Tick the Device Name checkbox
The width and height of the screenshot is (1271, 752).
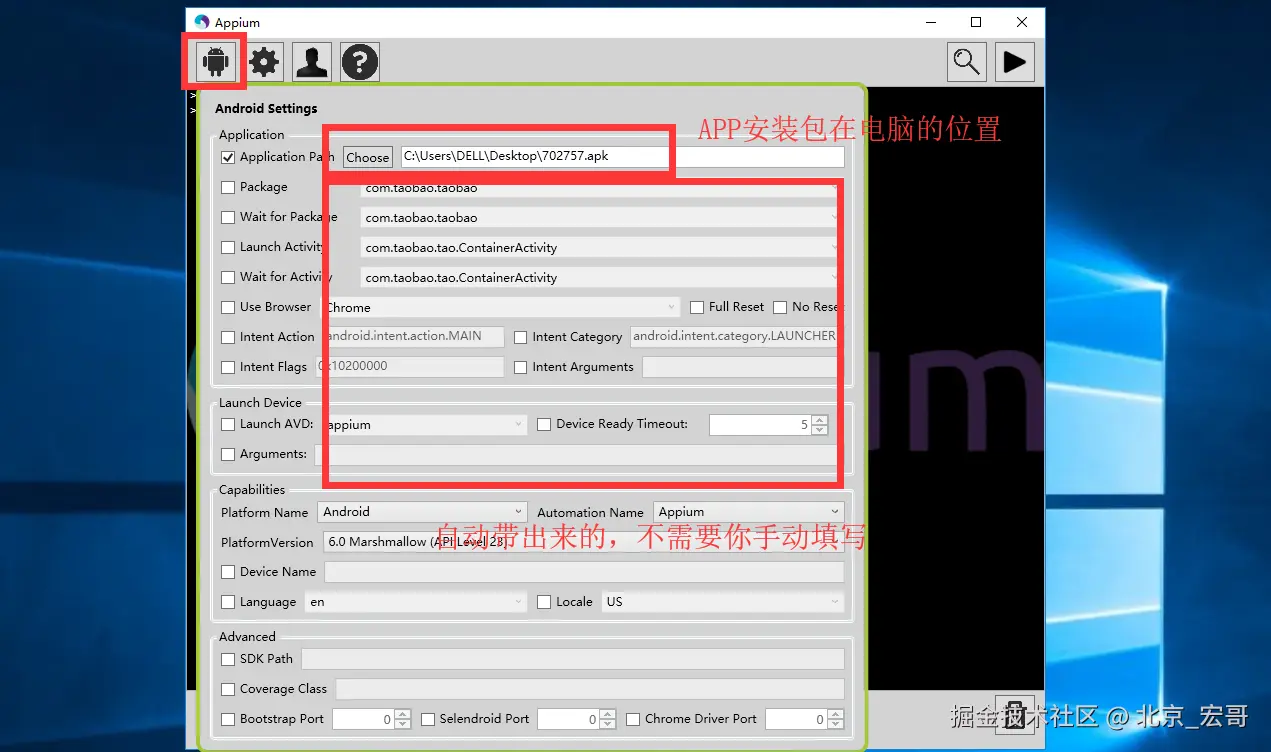[x=228, y=572]
